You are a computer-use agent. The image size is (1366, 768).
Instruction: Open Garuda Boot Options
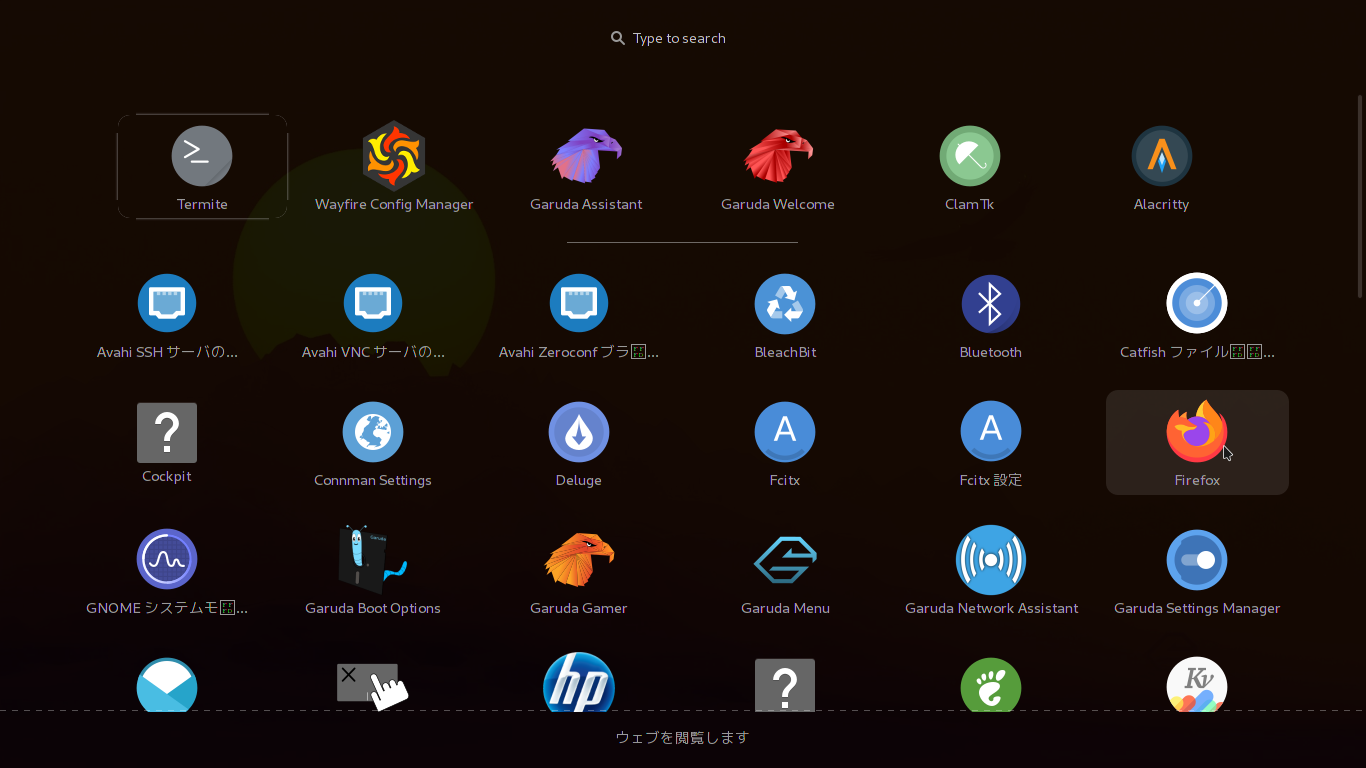373,570
